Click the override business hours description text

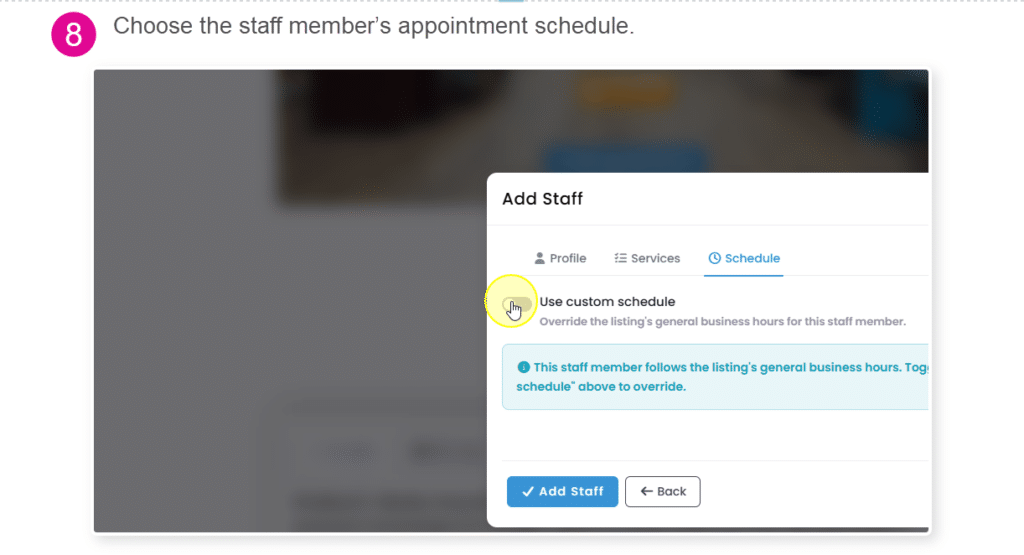722,321
